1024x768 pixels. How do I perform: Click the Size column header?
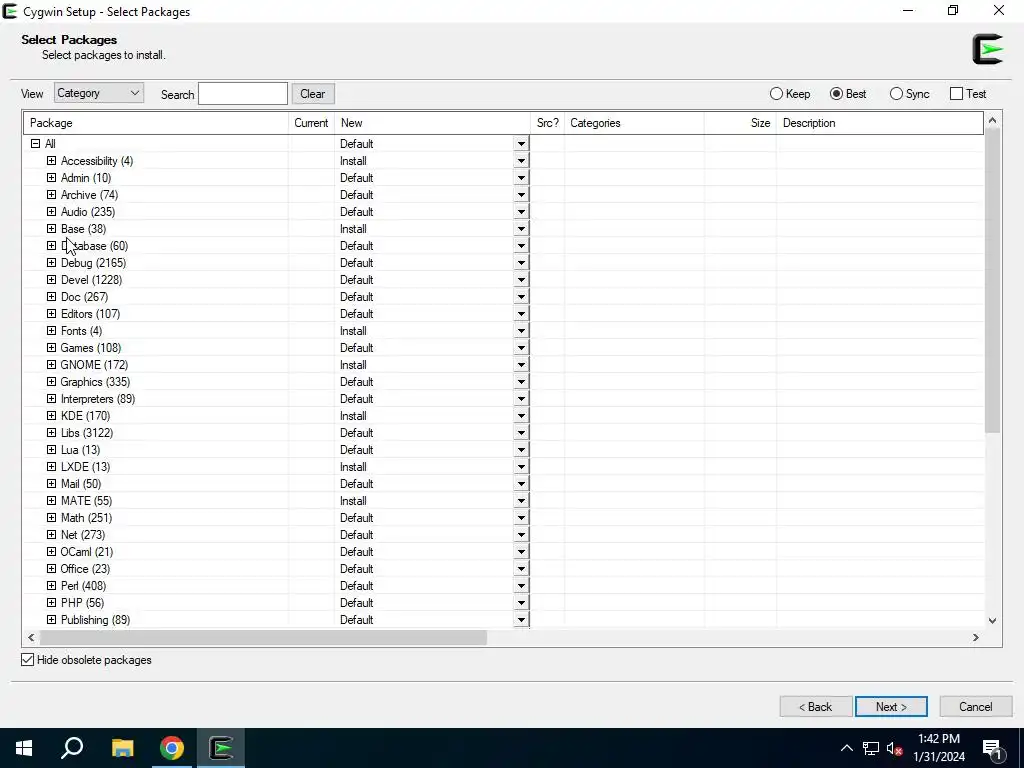741,123
